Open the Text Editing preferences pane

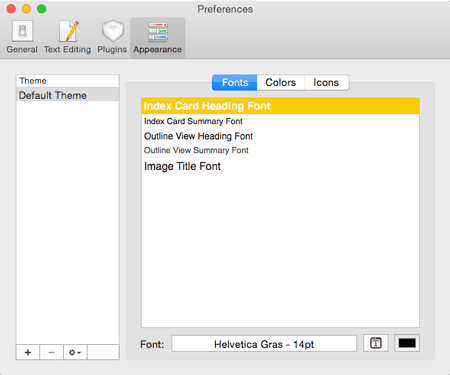tap(68, 37)
